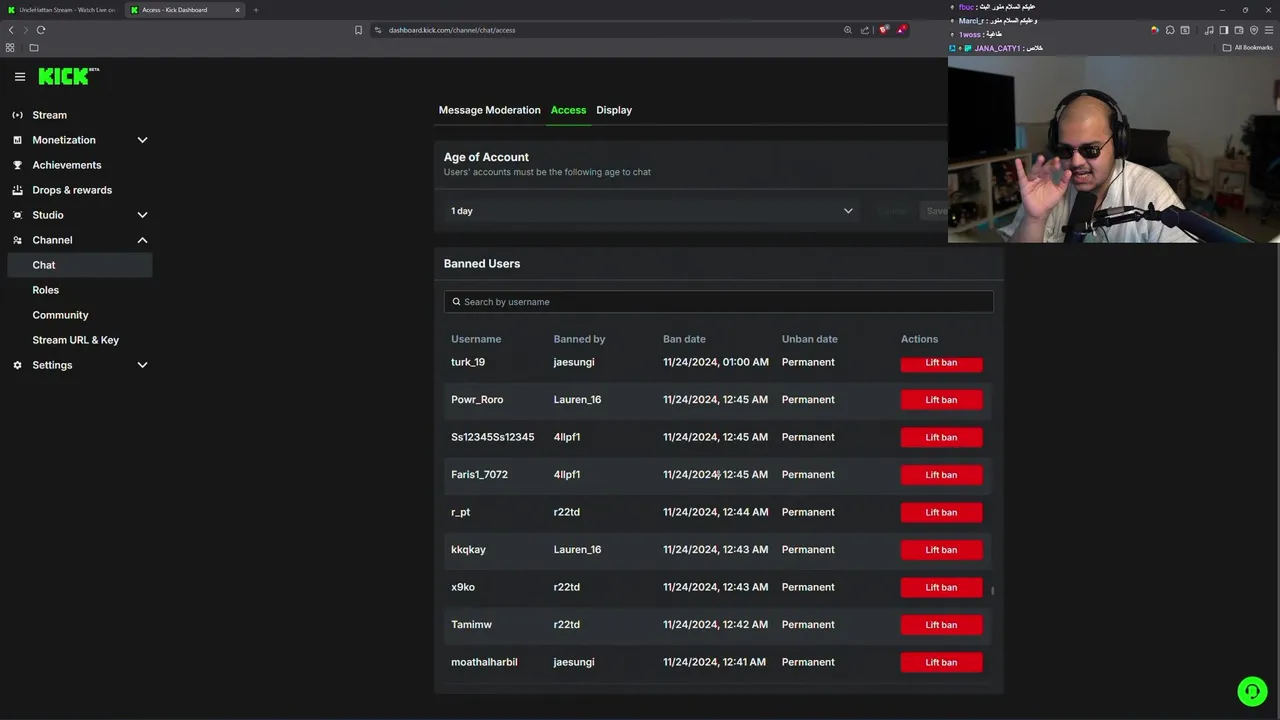
Task: Expand the Studio section chevron
Action: click(142, 215)
